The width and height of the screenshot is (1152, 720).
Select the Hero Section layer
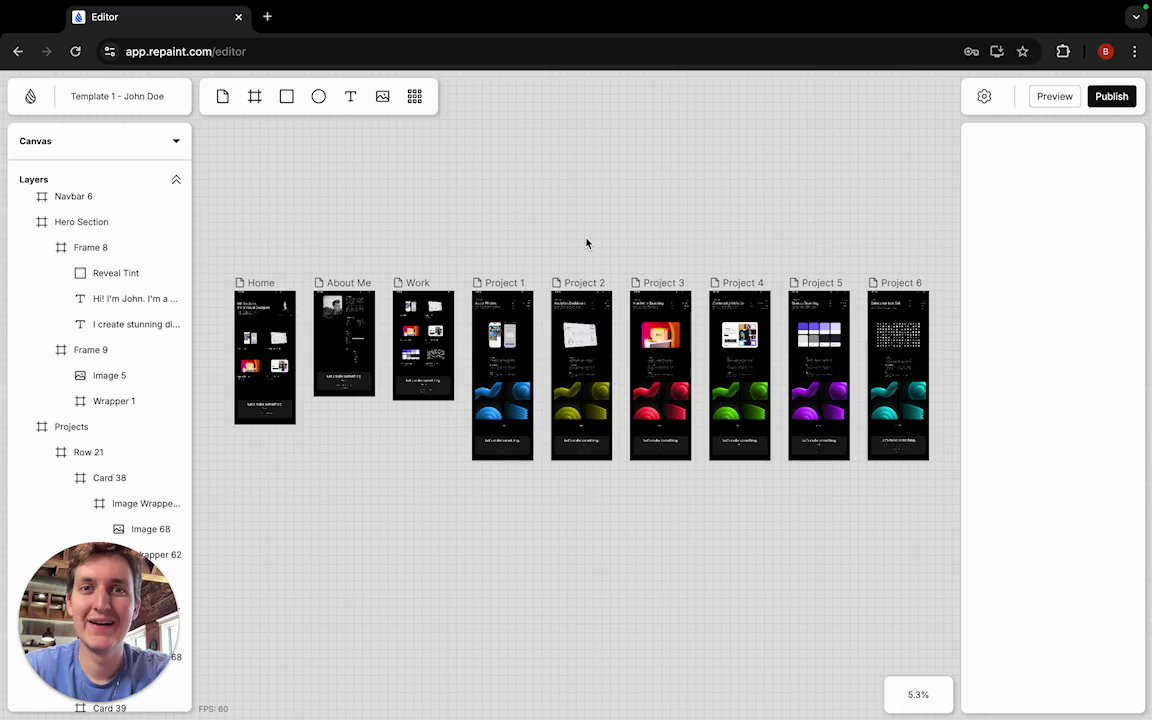[81, 222]
